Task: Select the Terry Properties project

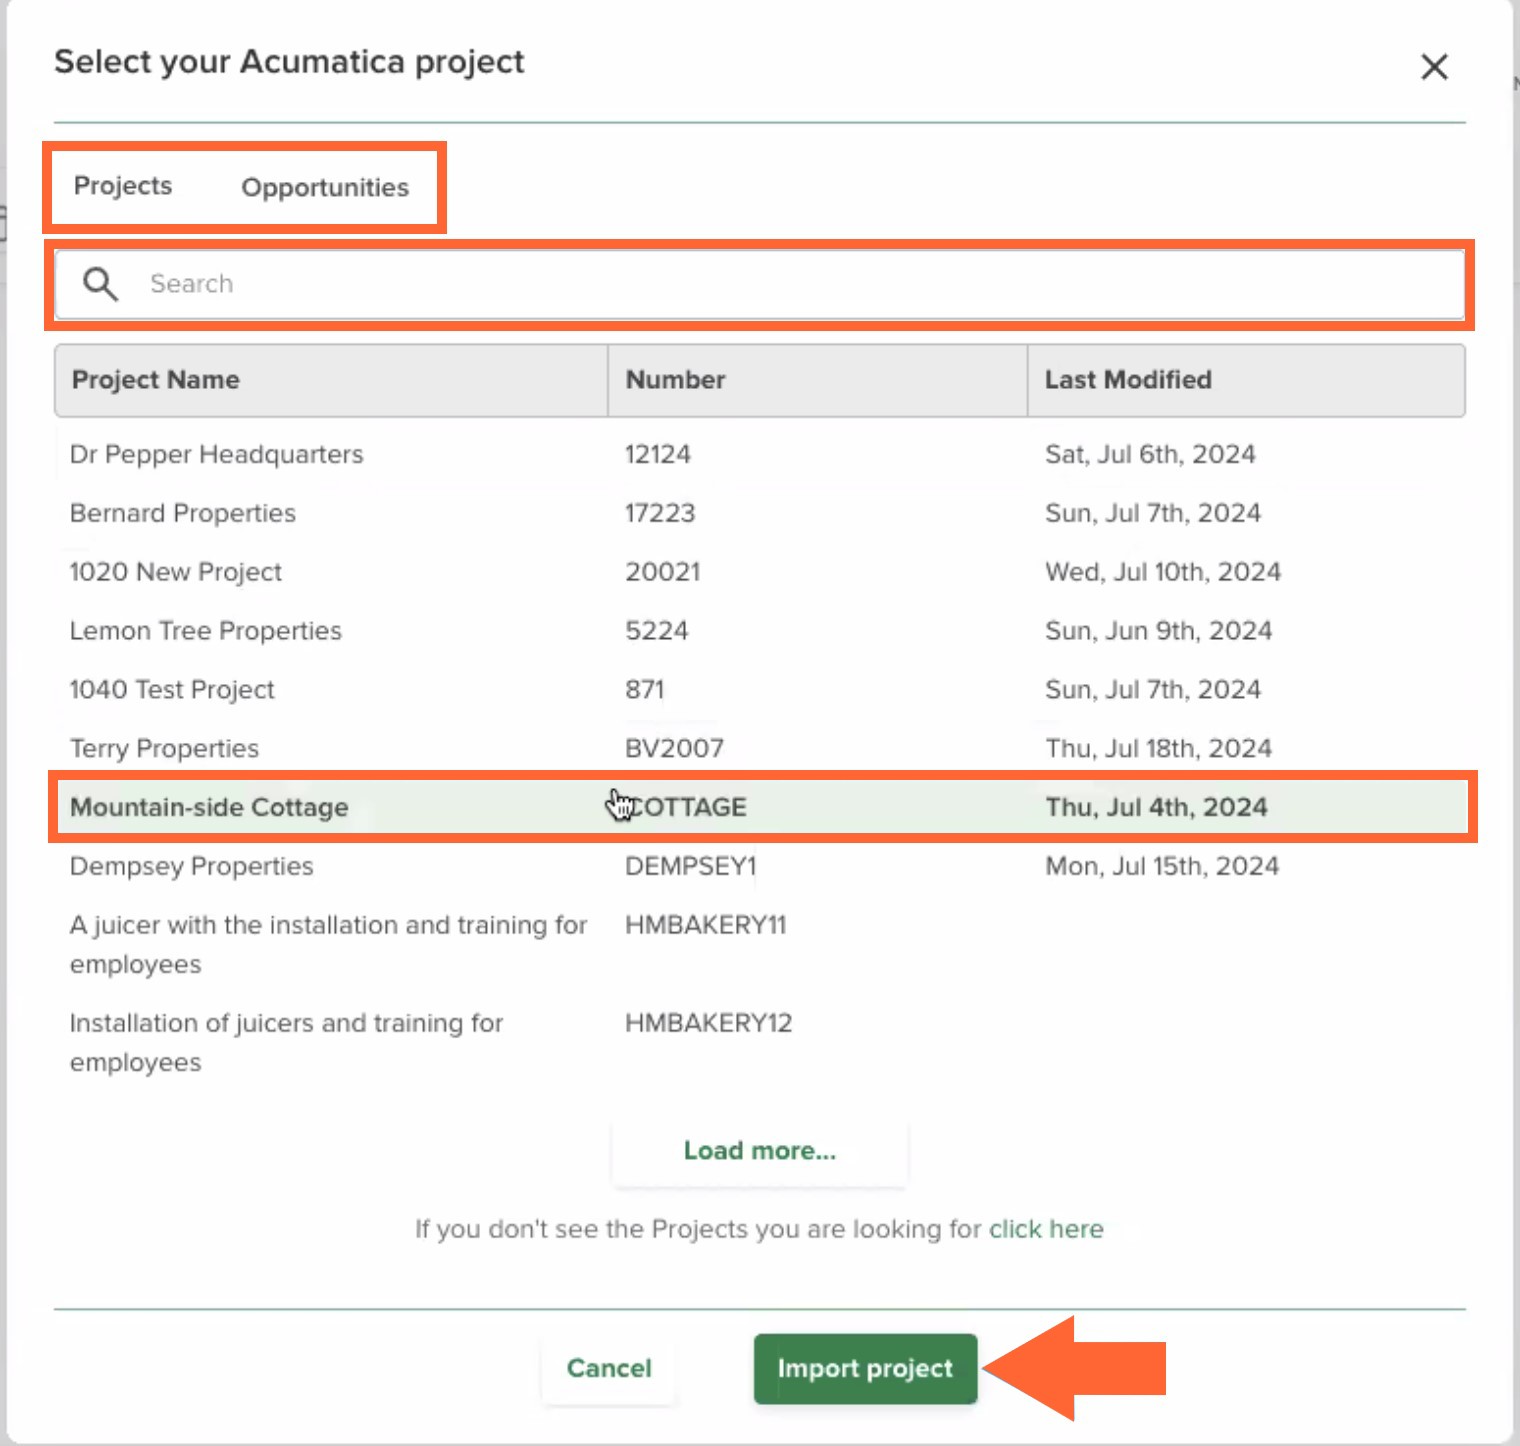Action: click(760, 748)
